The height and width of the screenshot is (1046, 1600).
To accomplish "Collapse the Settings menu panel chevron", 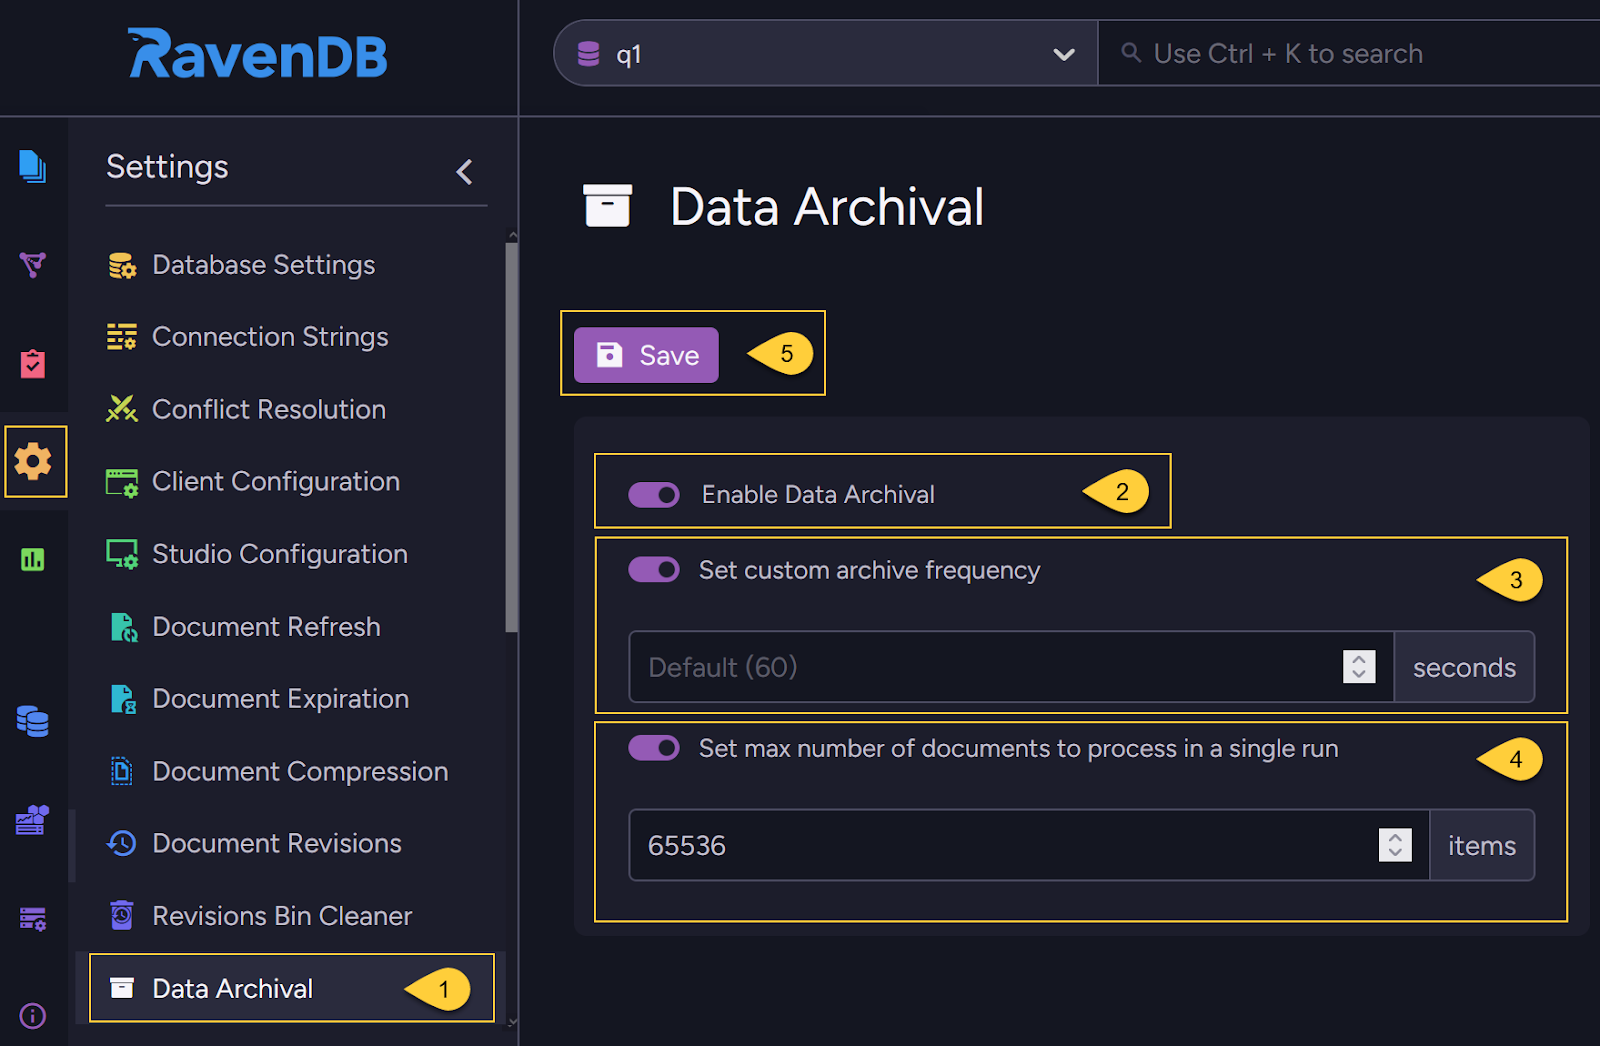I will [x=465, y=172].
